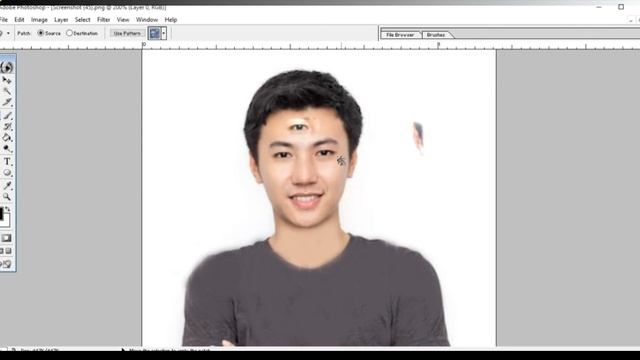Open the Filter menu
Image resolution: width=640 pixels, height=360 pixels.
click(x=104, y=20)
